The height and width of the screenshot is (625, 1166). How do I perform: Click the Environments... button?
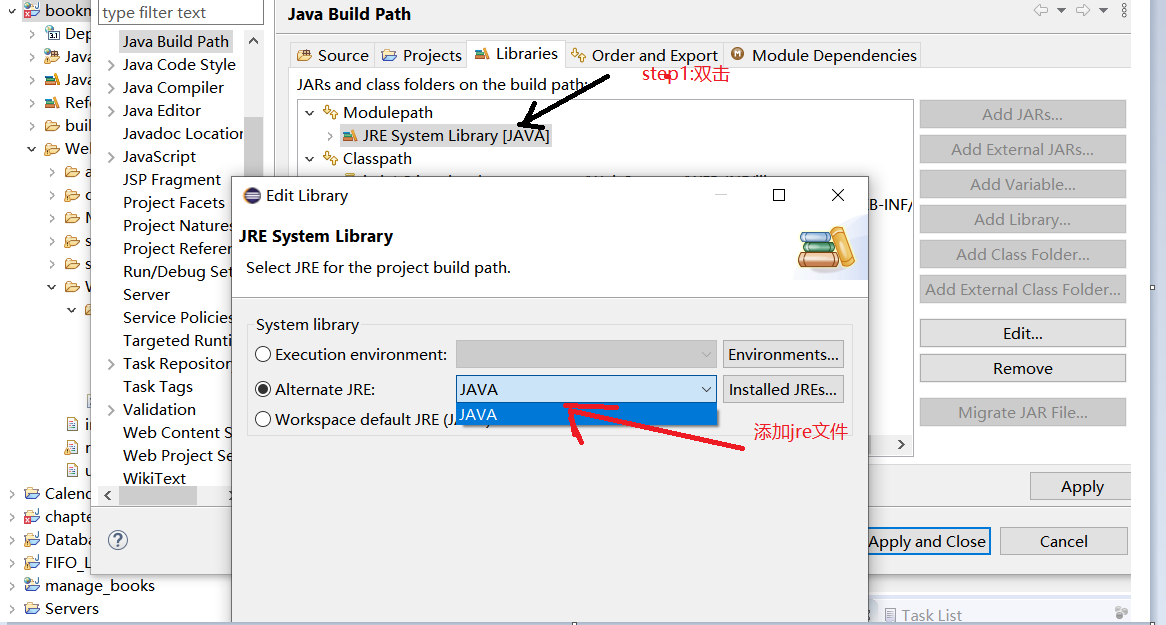(x=783, y=354)
